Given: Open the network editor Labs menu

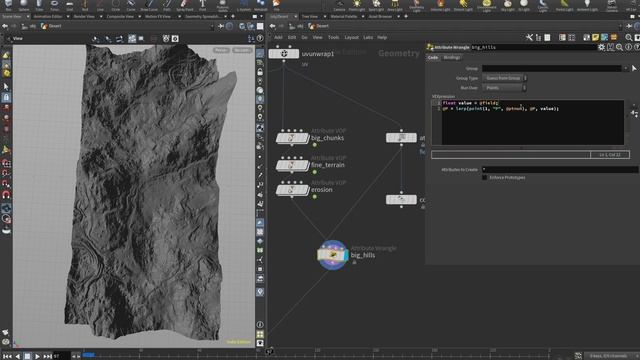Looking at the screenshot, I should coord(368,38).
